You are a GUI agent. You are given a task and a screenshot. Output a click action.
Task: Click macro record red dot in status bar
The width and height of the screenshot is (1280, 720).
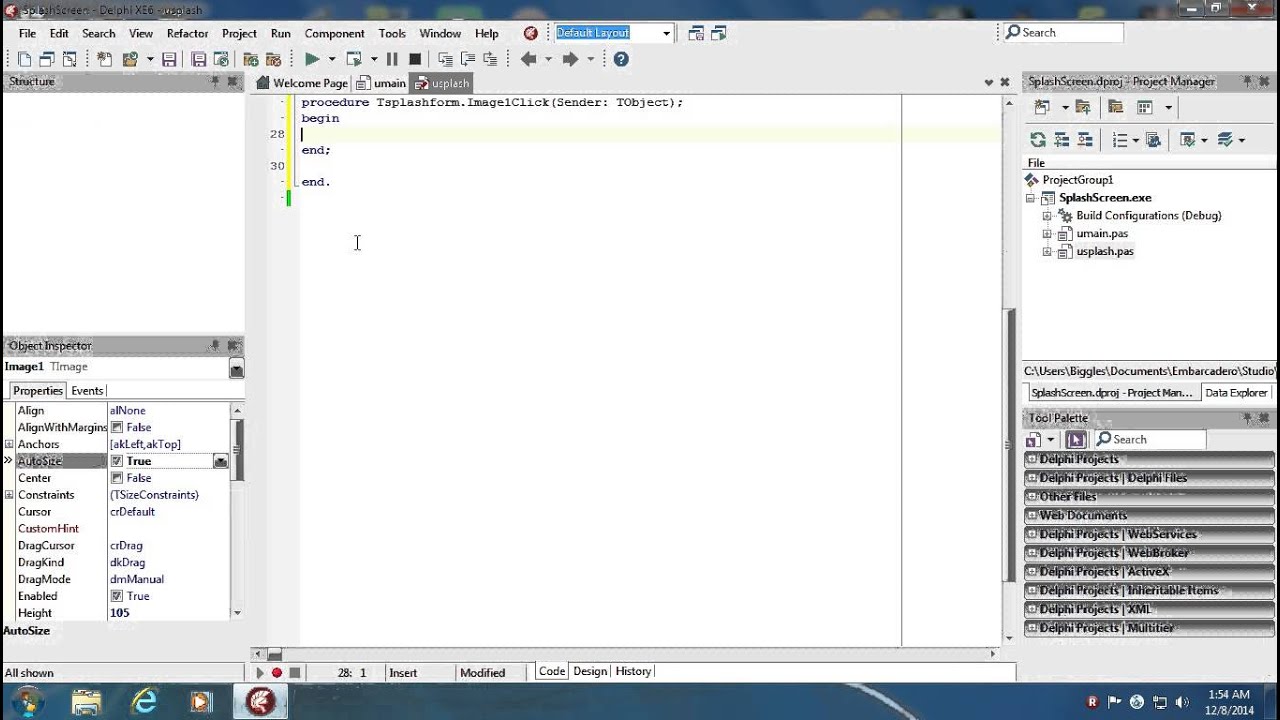(x=277, y=673)
